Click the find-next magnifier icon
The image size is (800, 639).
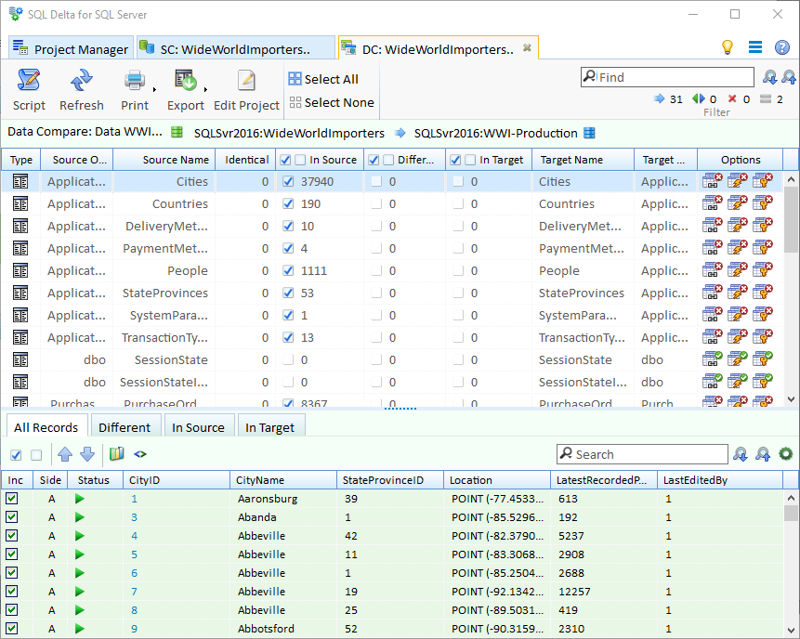(x=770, y=76)
